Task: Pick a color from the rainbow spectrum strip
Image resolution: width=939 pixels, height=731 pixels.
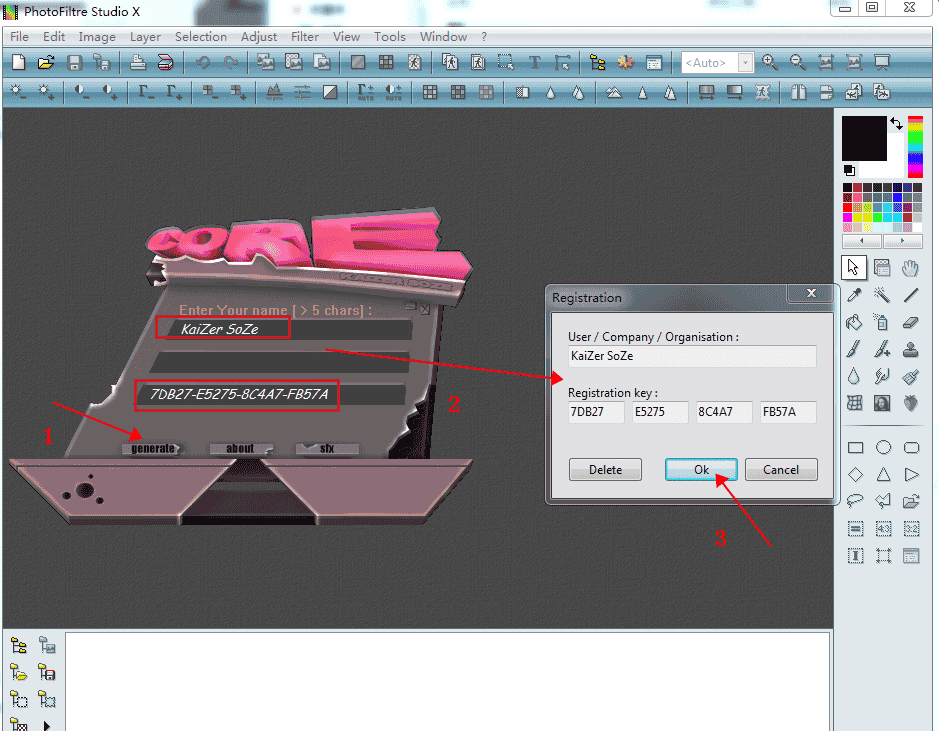Action: click(x=915, y=147)
